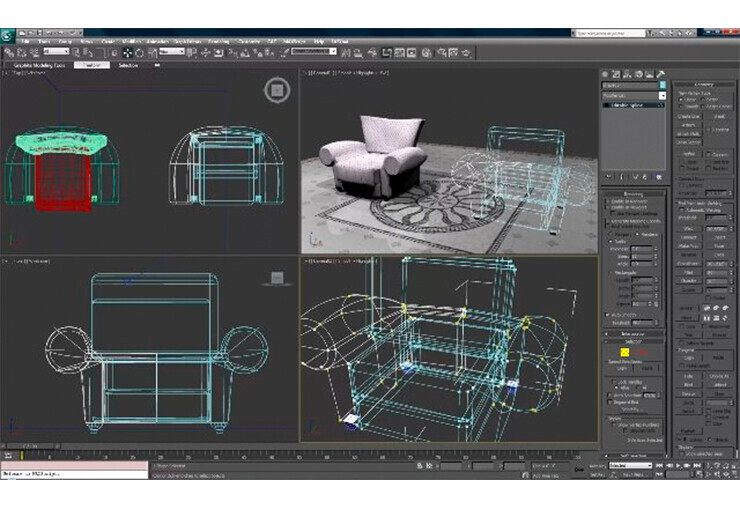Image resolution: width=740 pixels, height=508 pixels.
Task: Click the Make First button
Action: (x=689, y=246)
